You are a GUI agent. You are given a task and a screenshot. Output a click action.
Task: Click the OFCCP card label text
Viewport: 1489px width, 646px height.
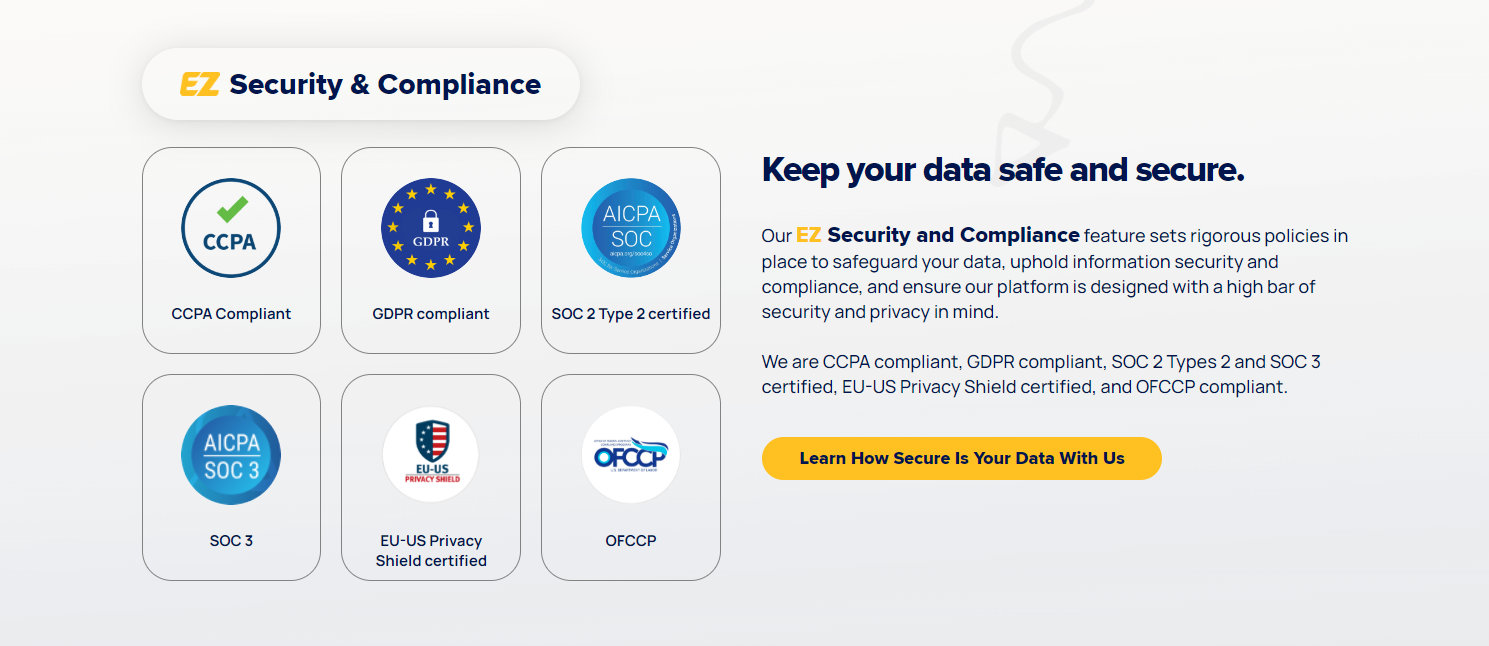click(x=631, y=541)
